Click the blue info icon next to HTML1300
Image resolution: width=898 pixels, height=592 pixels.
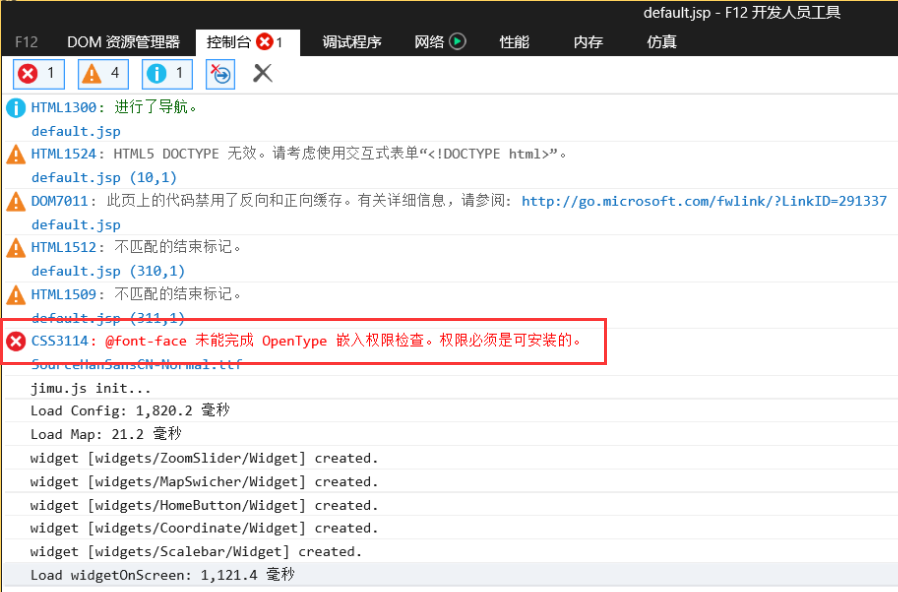[x=15, y=107]
